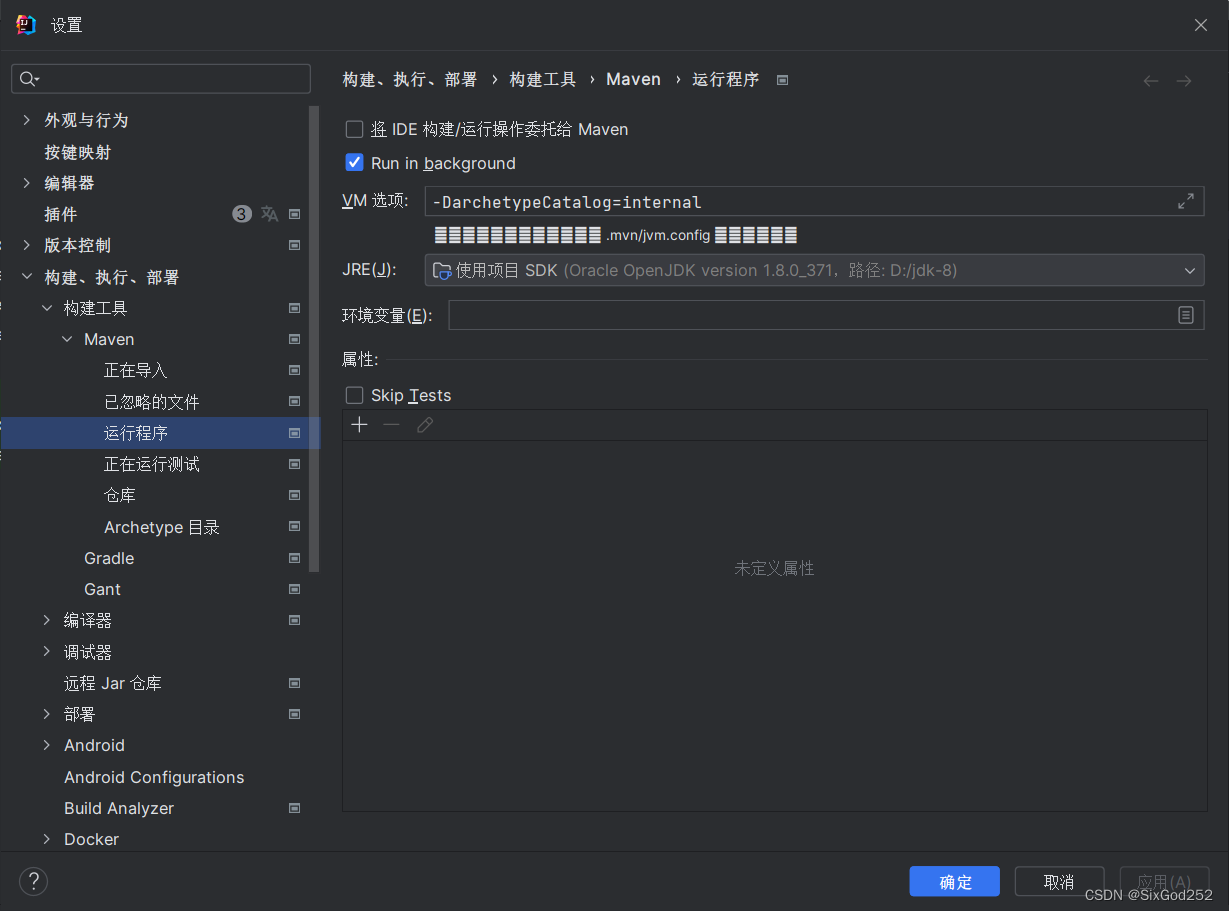Click project-level icon beside 插件 row
1229x911 pixels.
[295, 214]
